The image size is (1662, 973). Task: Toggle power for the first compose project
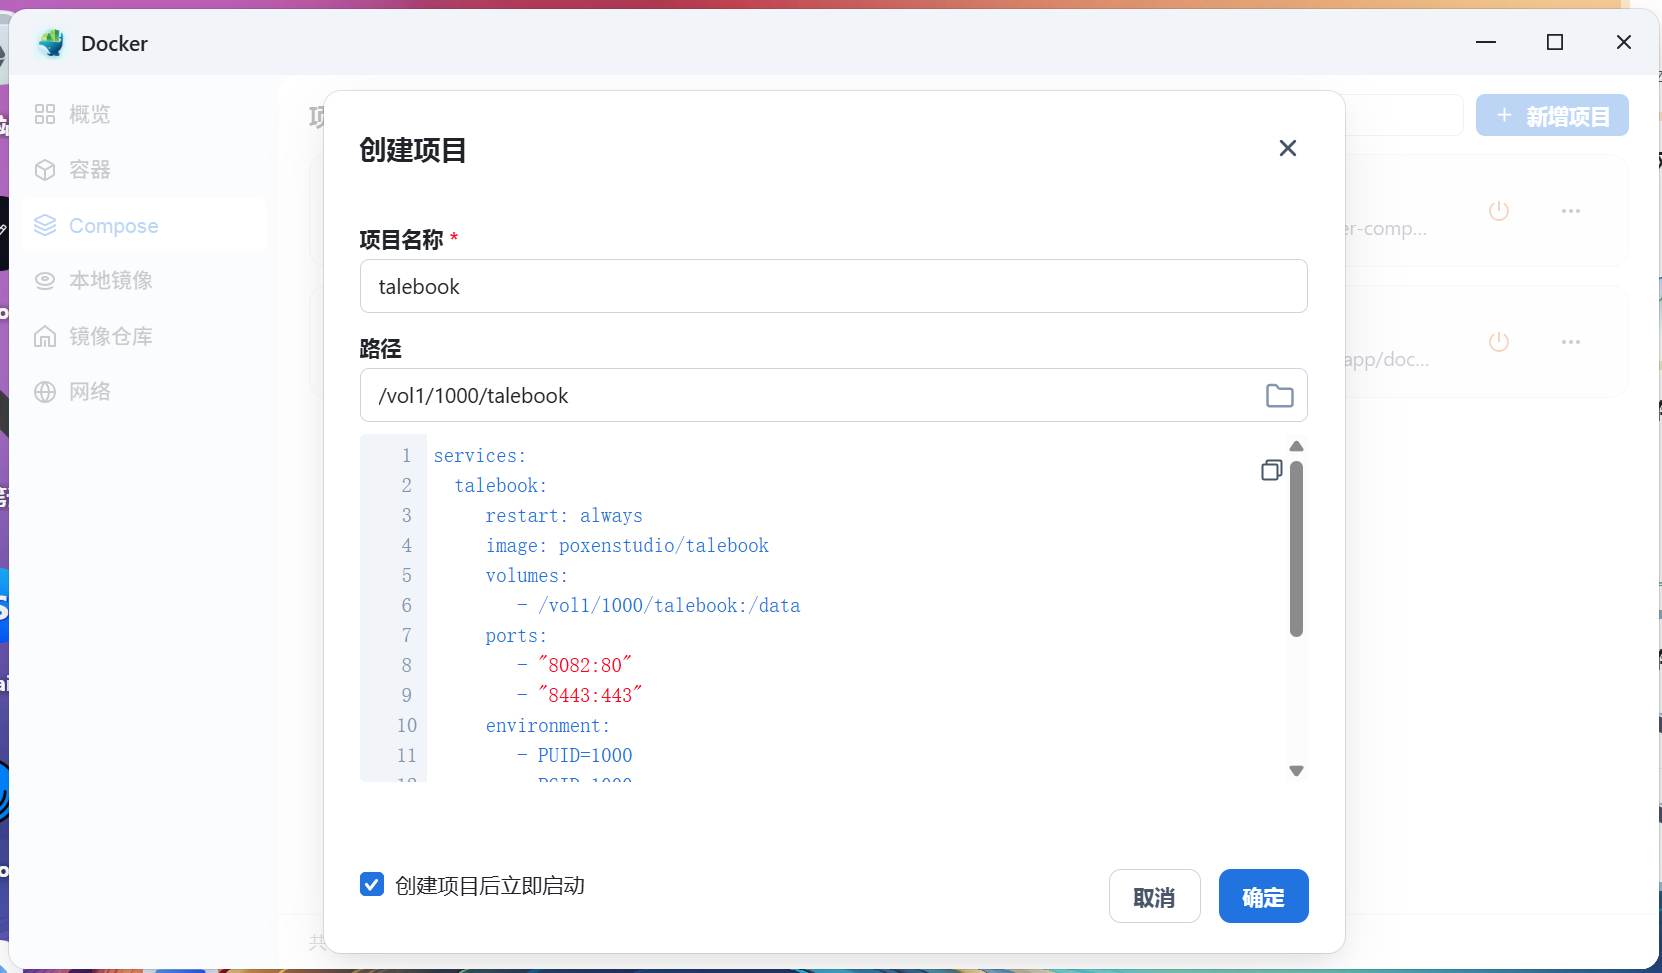point(1498,211)
